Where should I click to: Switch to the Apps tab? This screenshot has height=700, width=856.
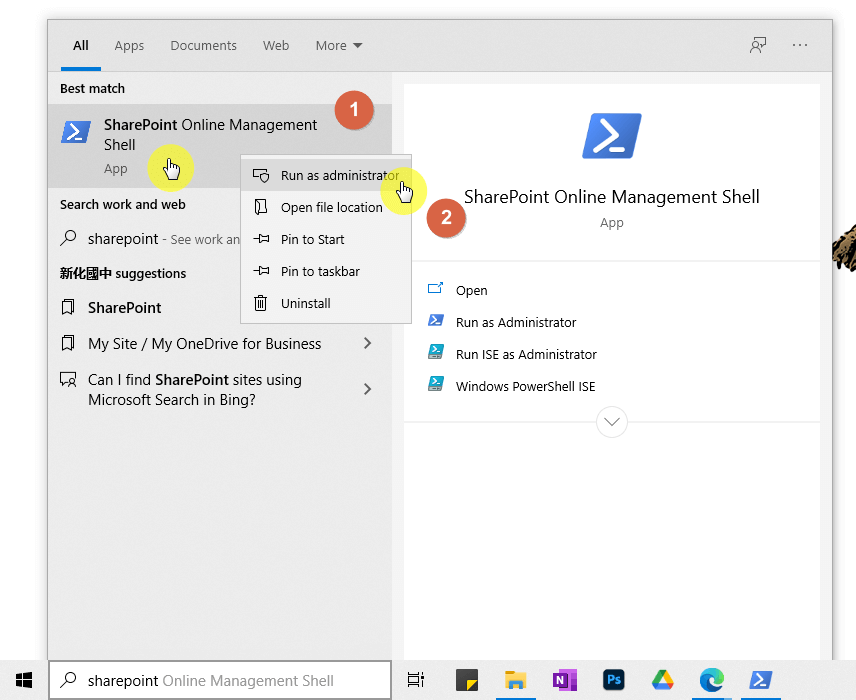pyautogui.click(x=129, y=45)
